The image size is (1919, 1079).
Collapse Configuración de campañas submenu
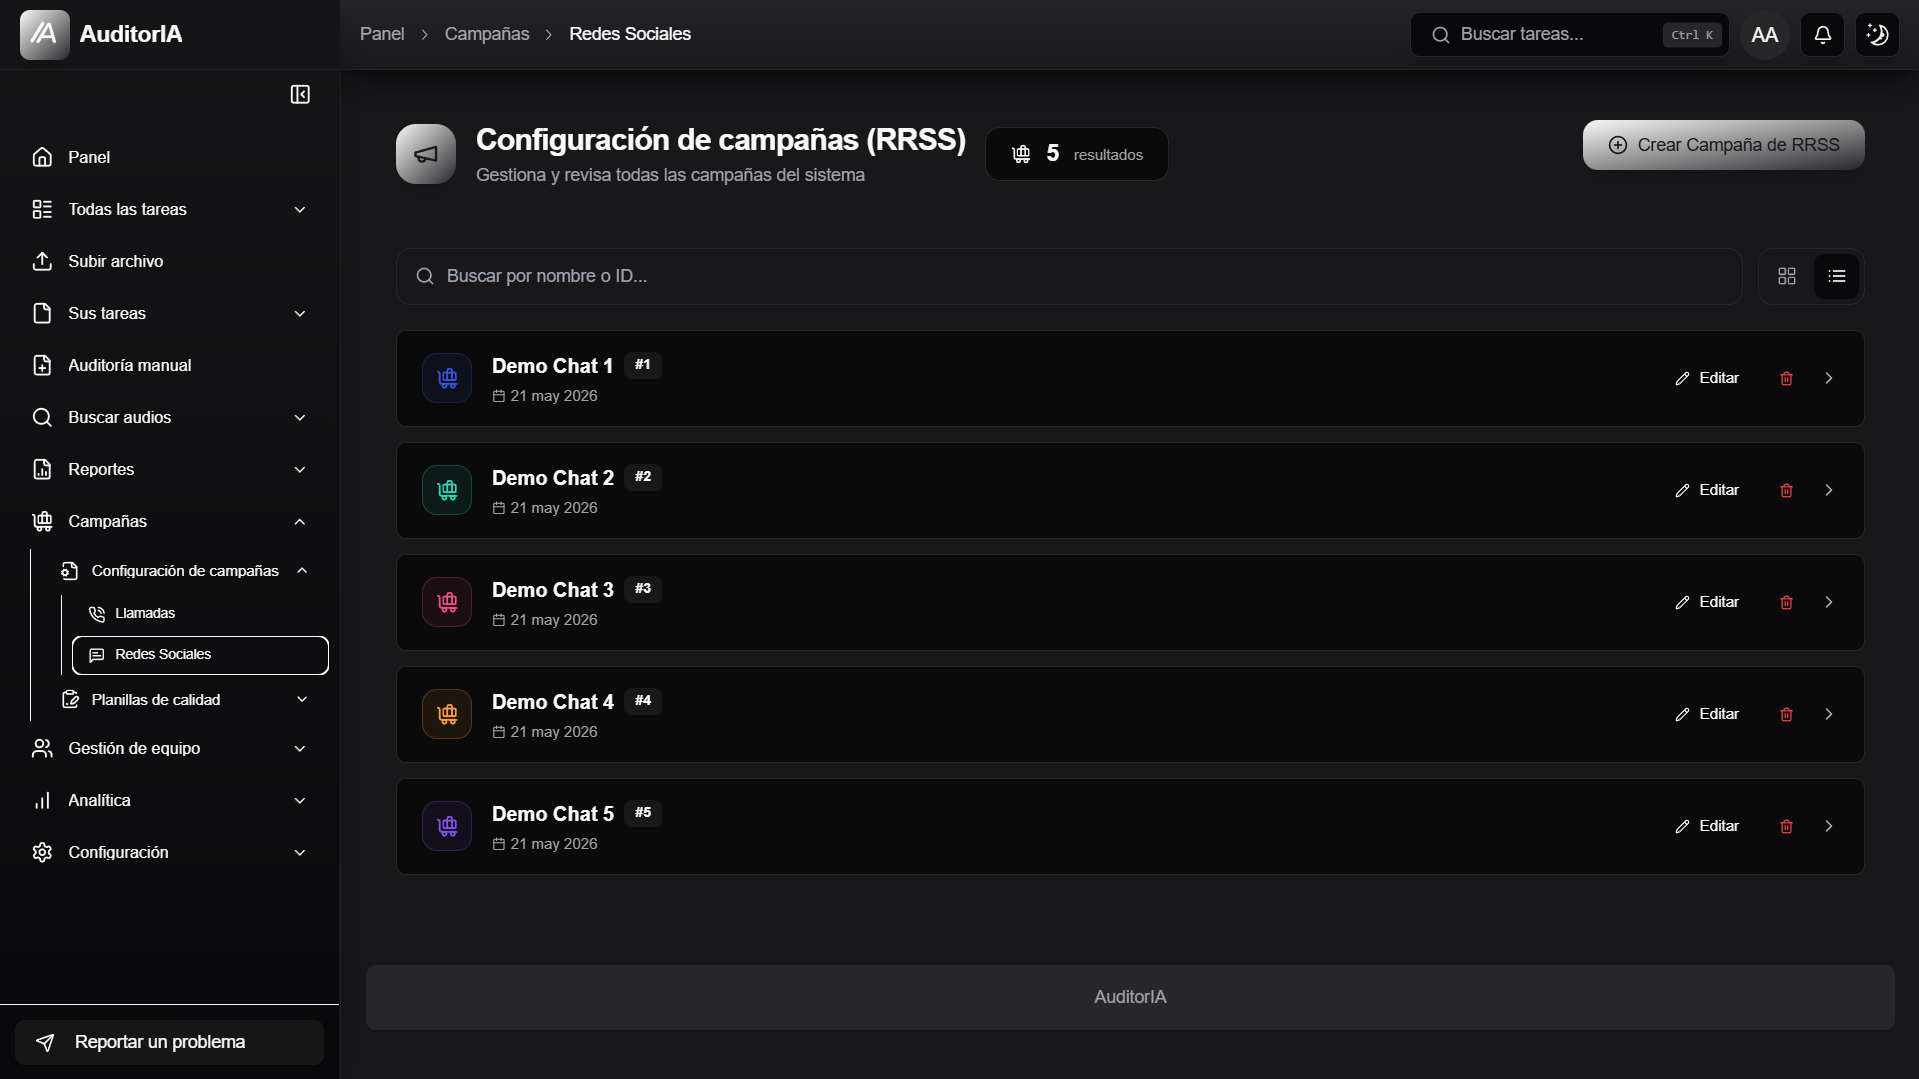coord(185,570)
